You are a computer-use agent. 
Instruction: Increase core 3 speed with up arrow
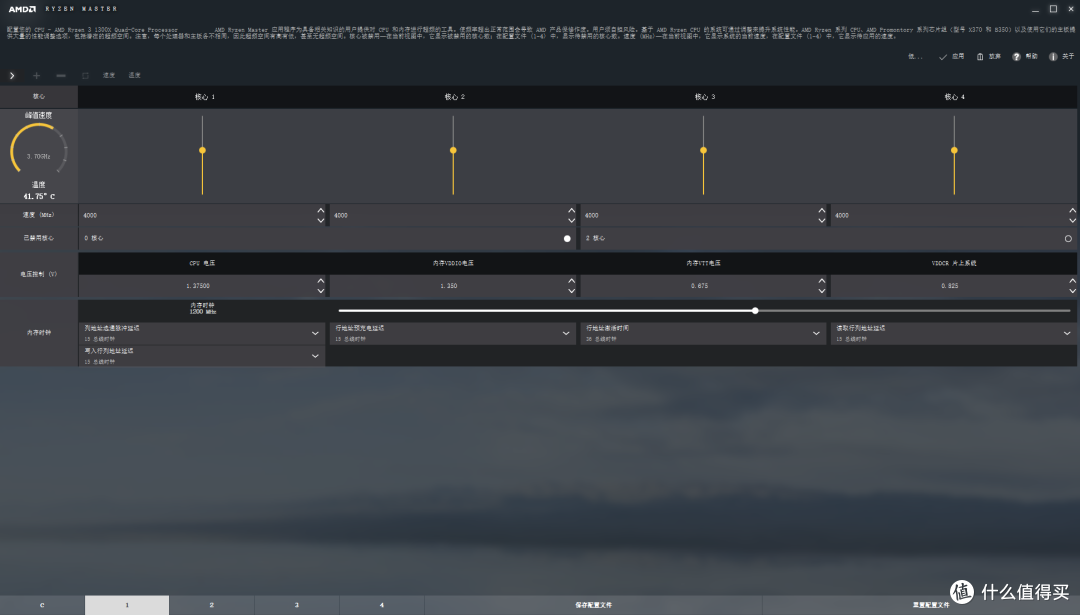pos(822,211)
